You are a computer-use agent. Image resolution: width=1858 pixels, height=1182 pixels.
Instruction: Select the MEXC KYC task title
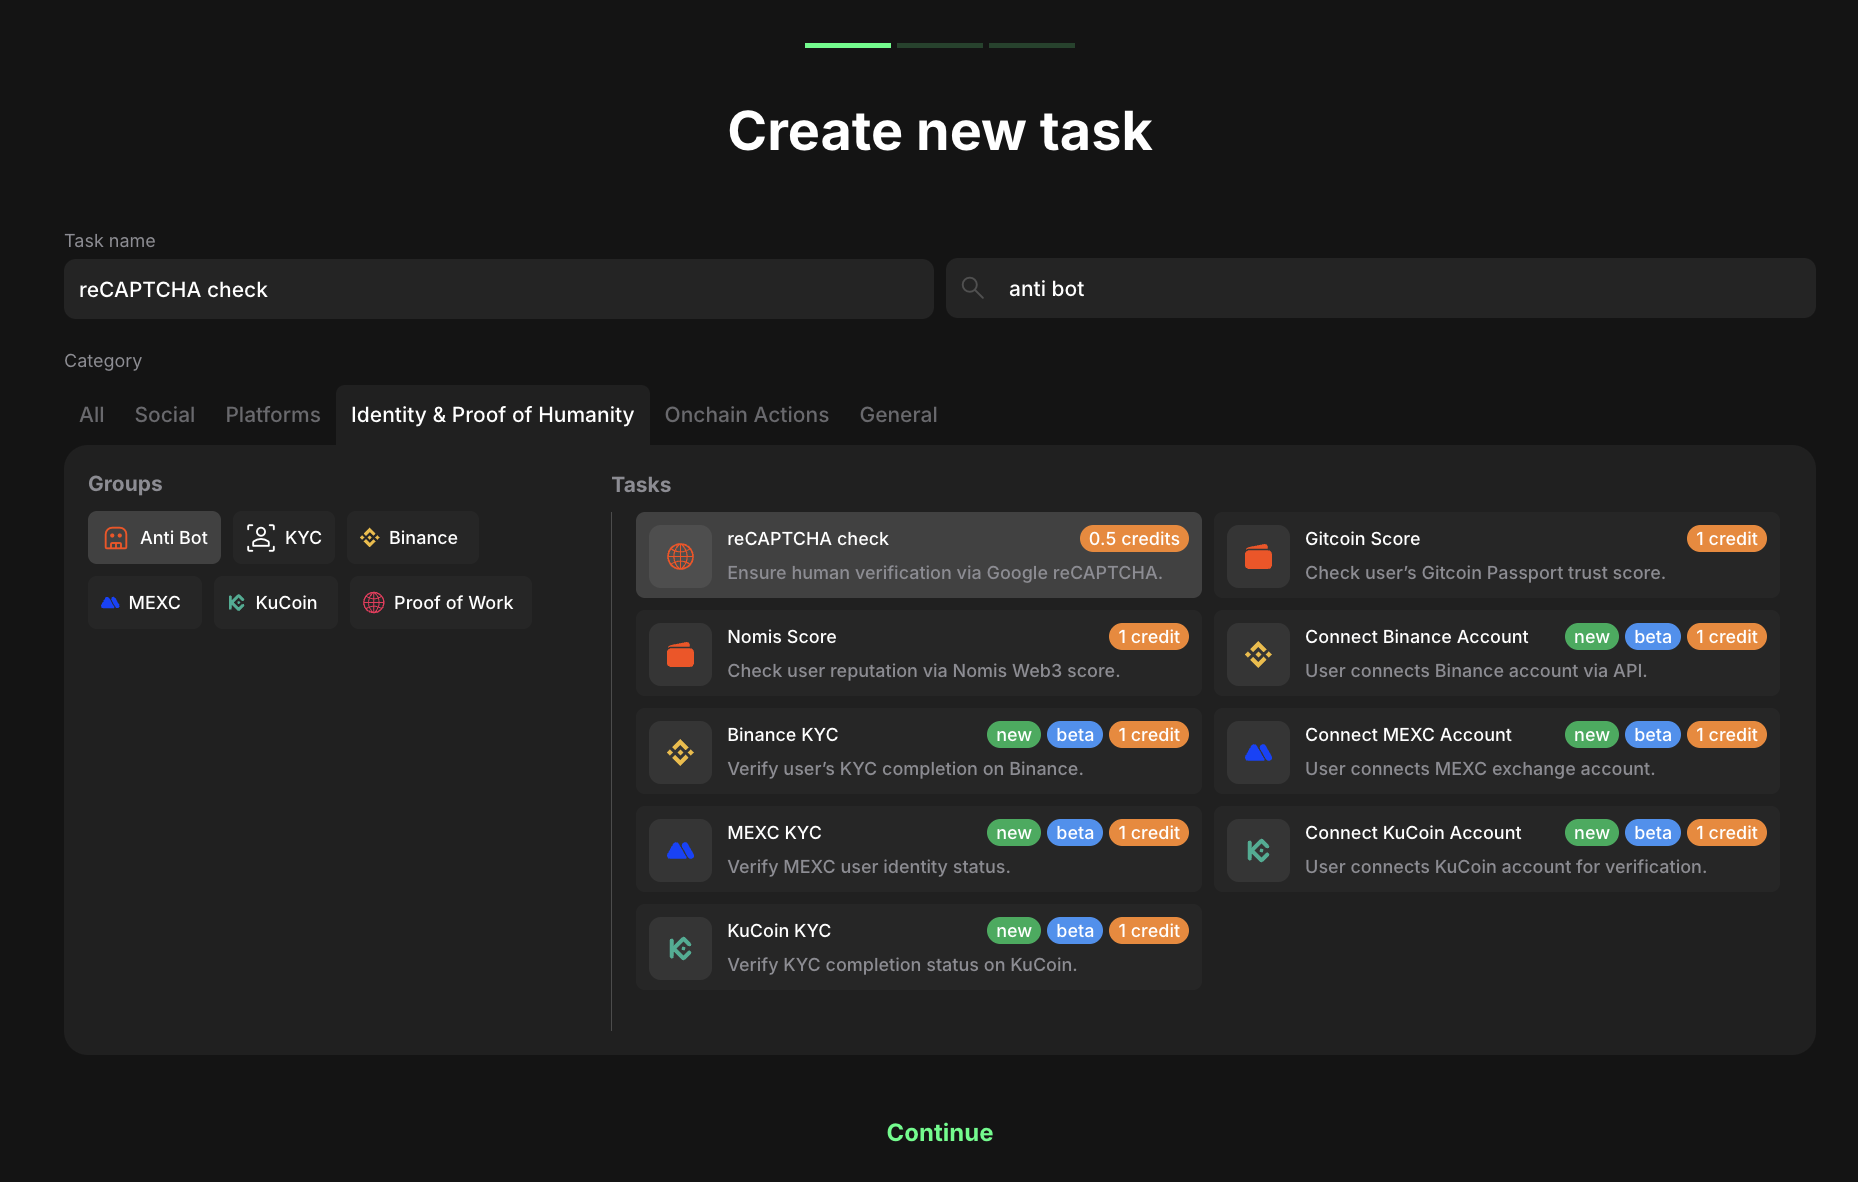[x=774, y=833]
